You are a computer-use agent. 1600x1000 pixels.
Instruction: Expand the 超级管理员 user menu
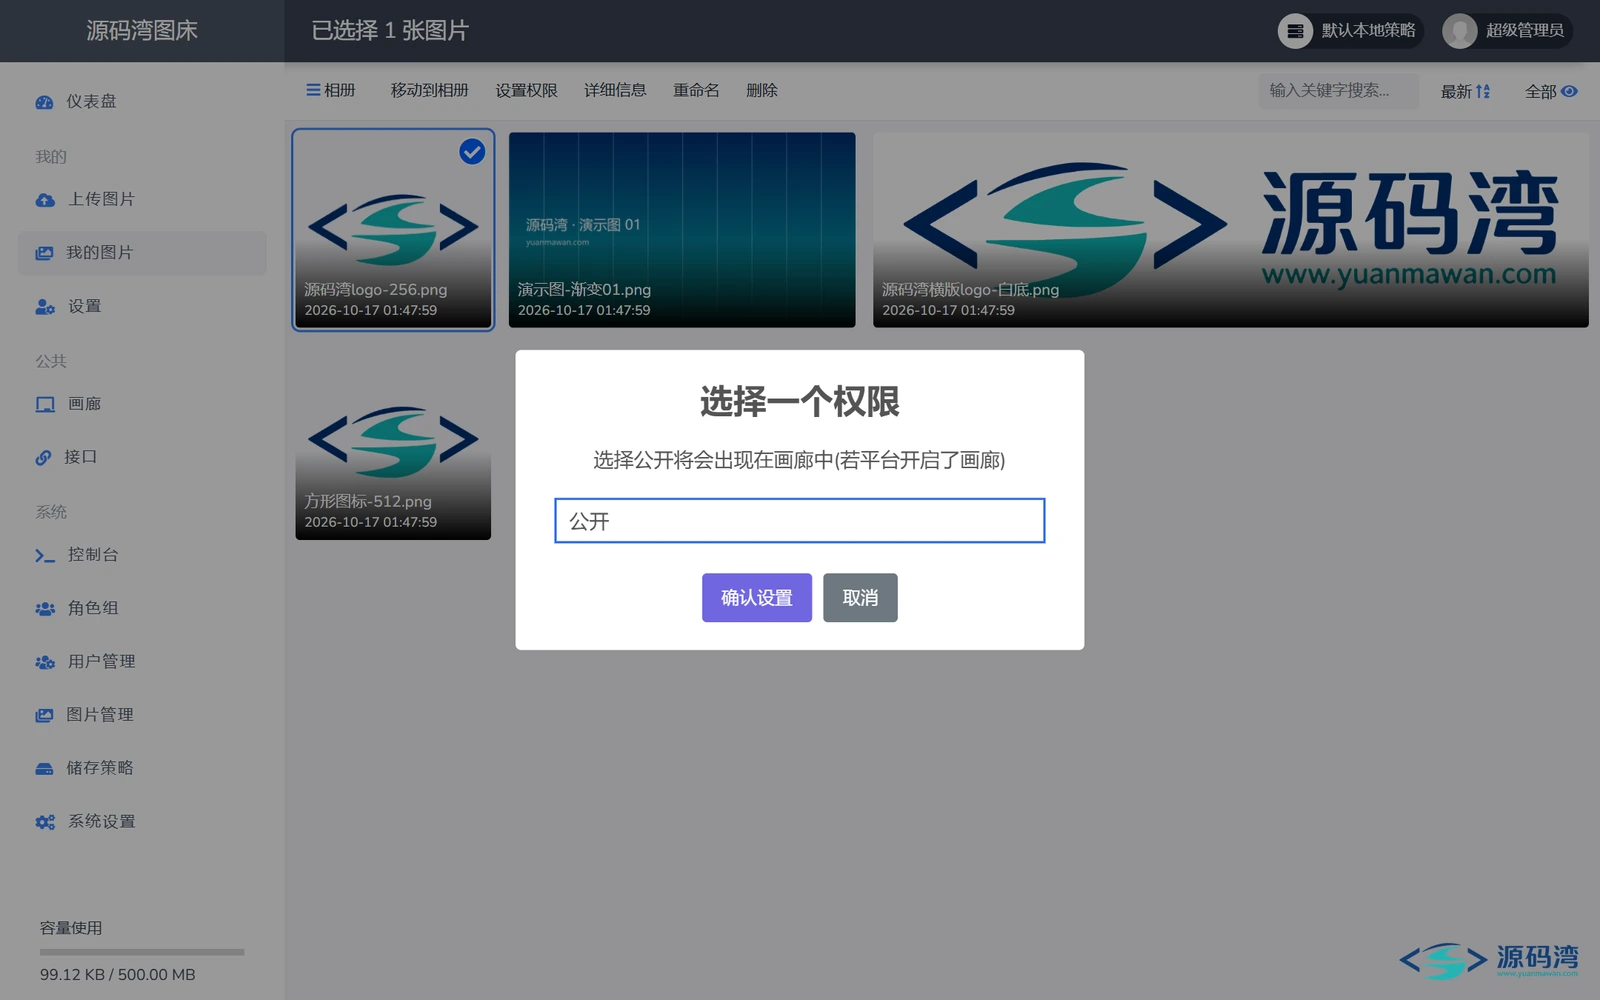point(1507,31)
